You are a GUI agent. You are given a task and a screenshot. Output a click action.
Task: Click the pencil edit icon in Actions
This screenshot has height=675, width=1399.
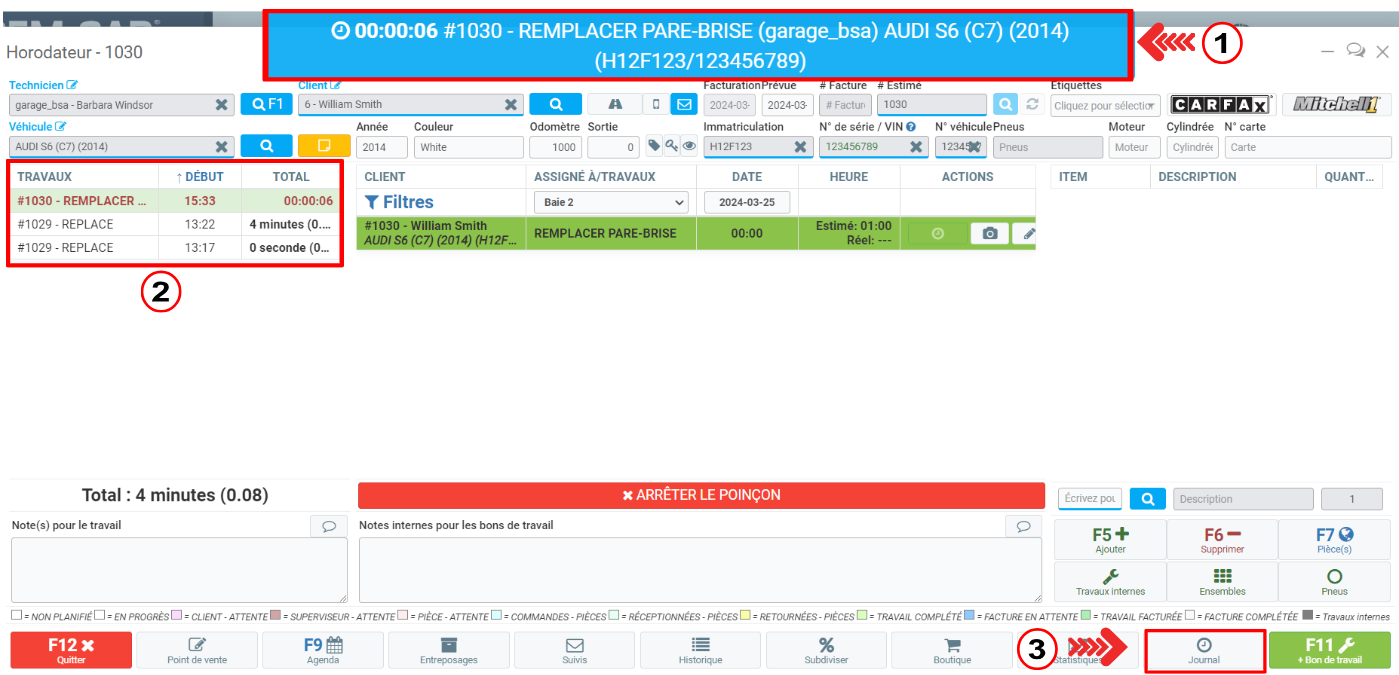tap(1028, 233)
